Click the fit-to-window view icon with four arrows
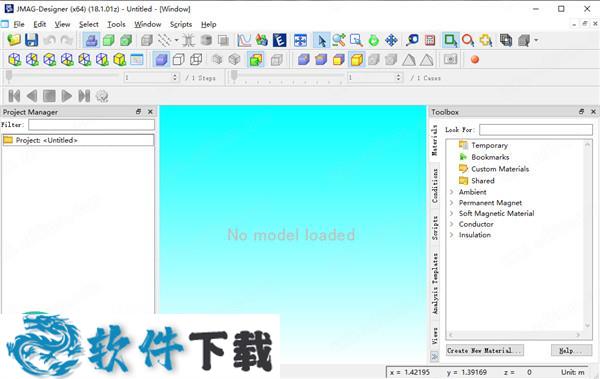The width and height of the screenshot is (600, 379). click(x=300, y=40)
